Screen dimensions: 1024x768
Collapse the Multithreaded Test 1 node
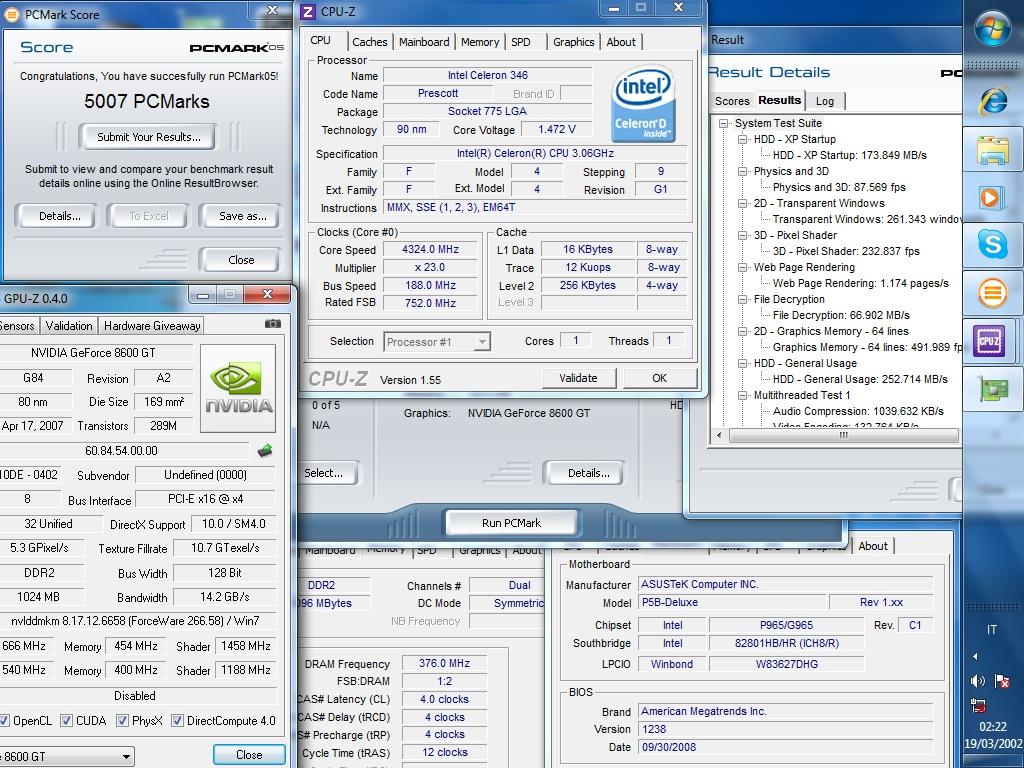743,395
